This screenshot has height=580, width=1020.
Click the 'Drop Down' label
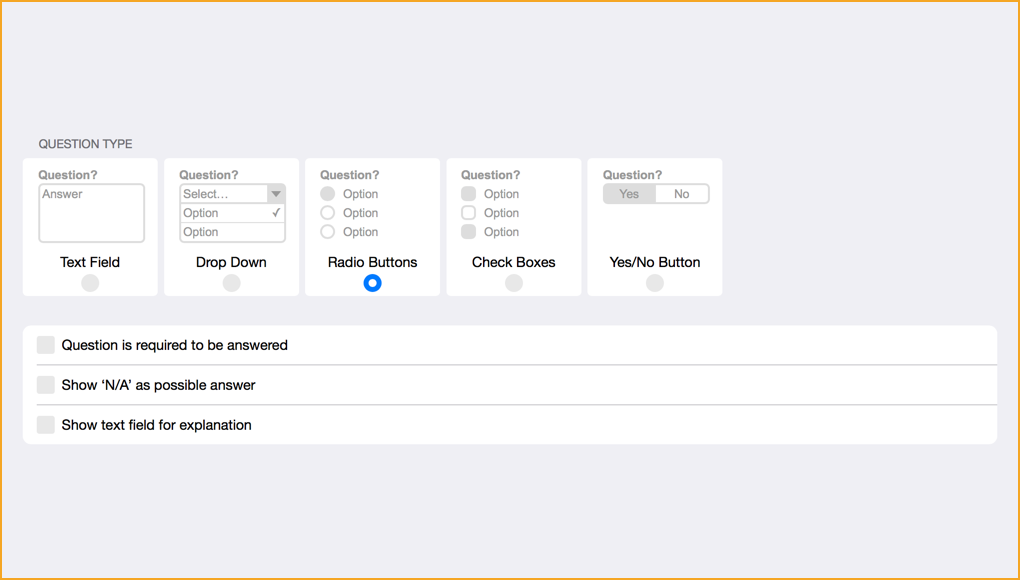coord(231,262)
